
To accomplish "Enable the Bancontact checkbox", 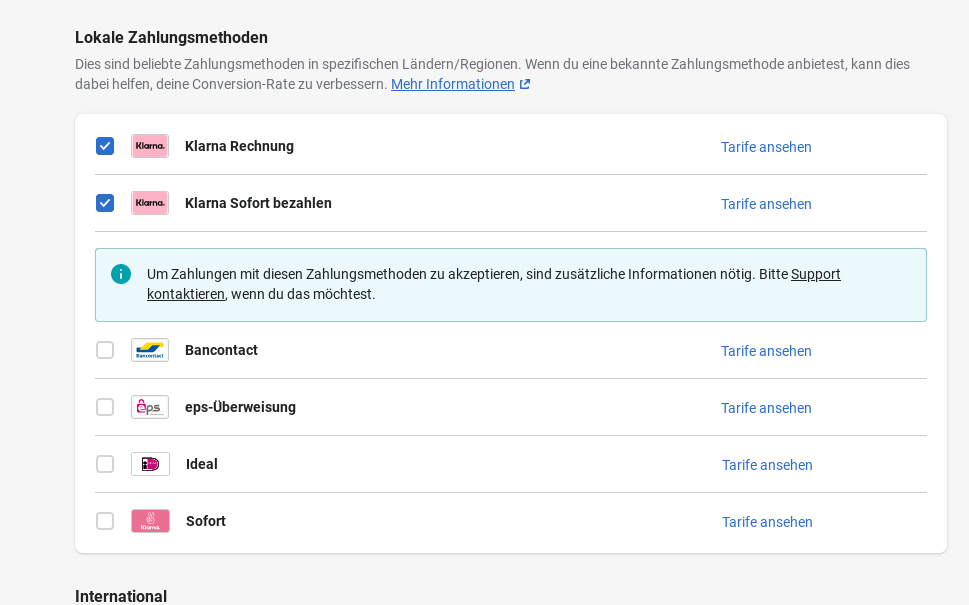I will click(105, 350).
